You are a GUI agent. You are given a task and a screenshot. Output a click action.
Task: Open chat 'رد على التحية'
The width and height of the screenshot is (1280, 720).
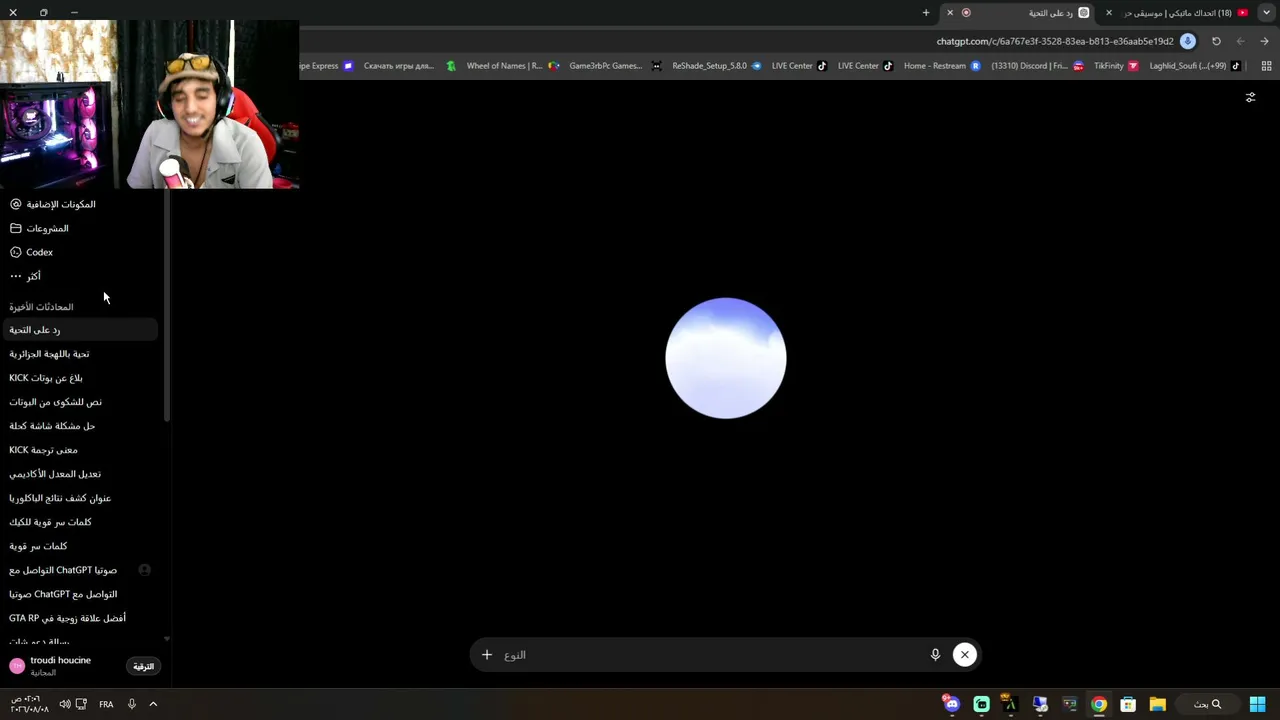point(80,330)
